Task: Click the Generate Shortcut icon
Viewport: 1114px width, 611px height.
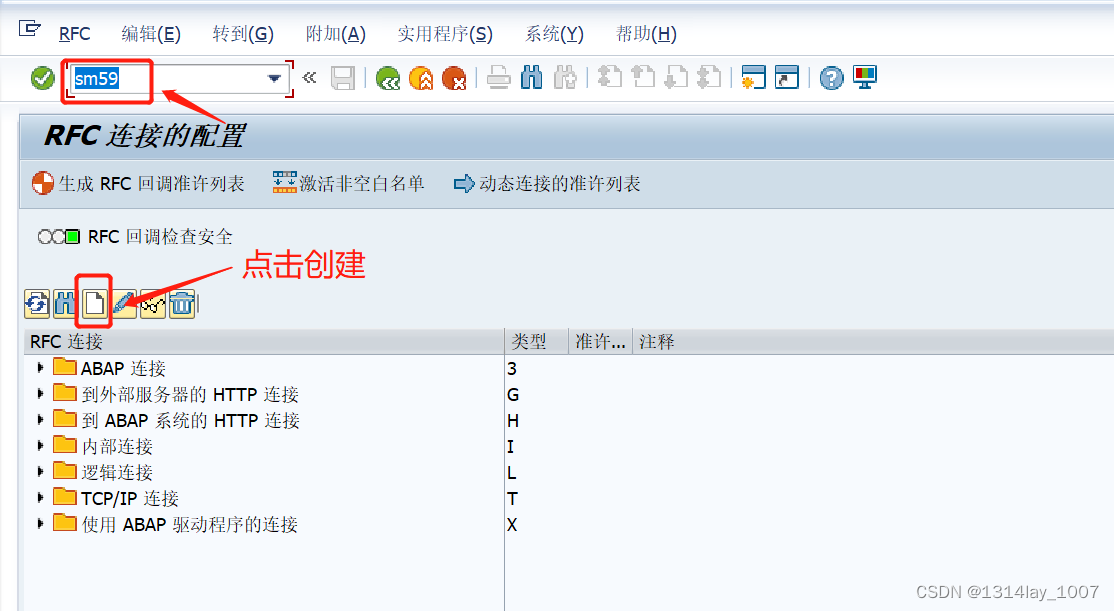Action: 786,77
